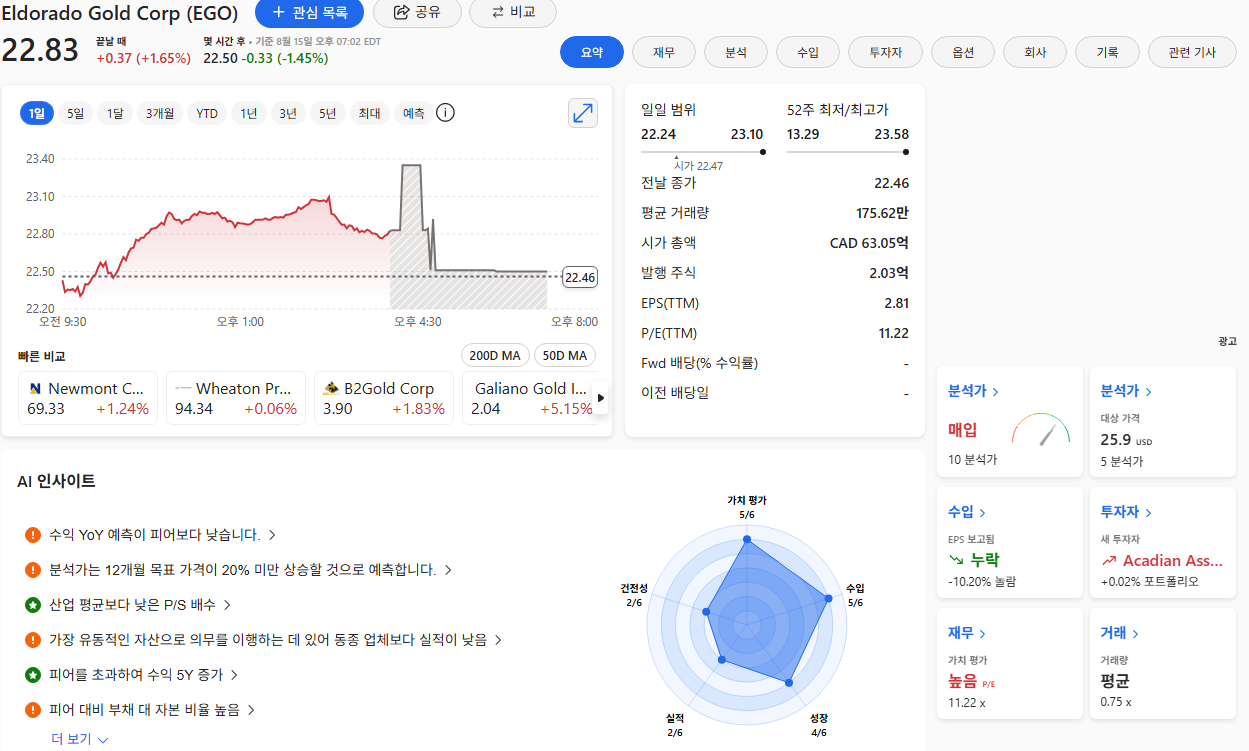Image resolution: width=1249 pixels, height=751 pixels.
Task: Open the 요약 tab
Action: coord(592,52)
